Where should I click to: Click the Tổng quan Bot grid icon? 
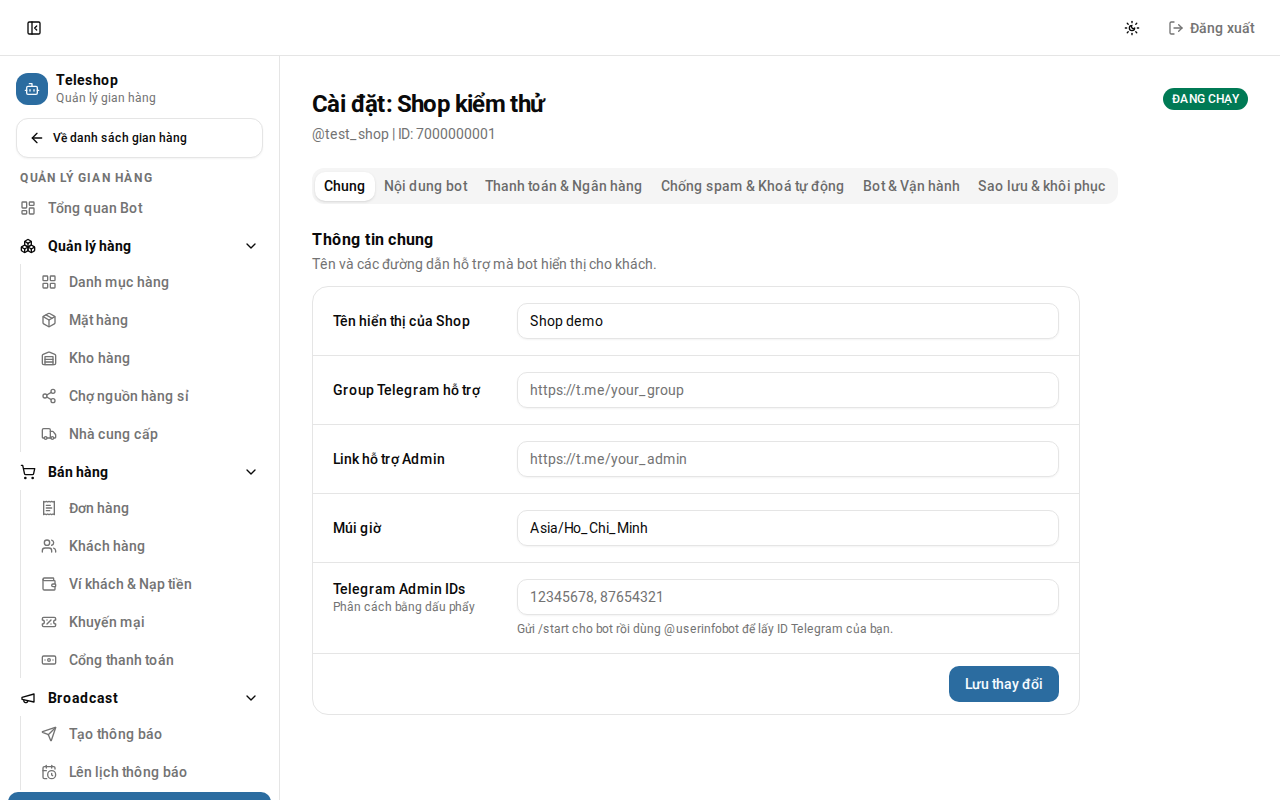(x=28, y=208)
